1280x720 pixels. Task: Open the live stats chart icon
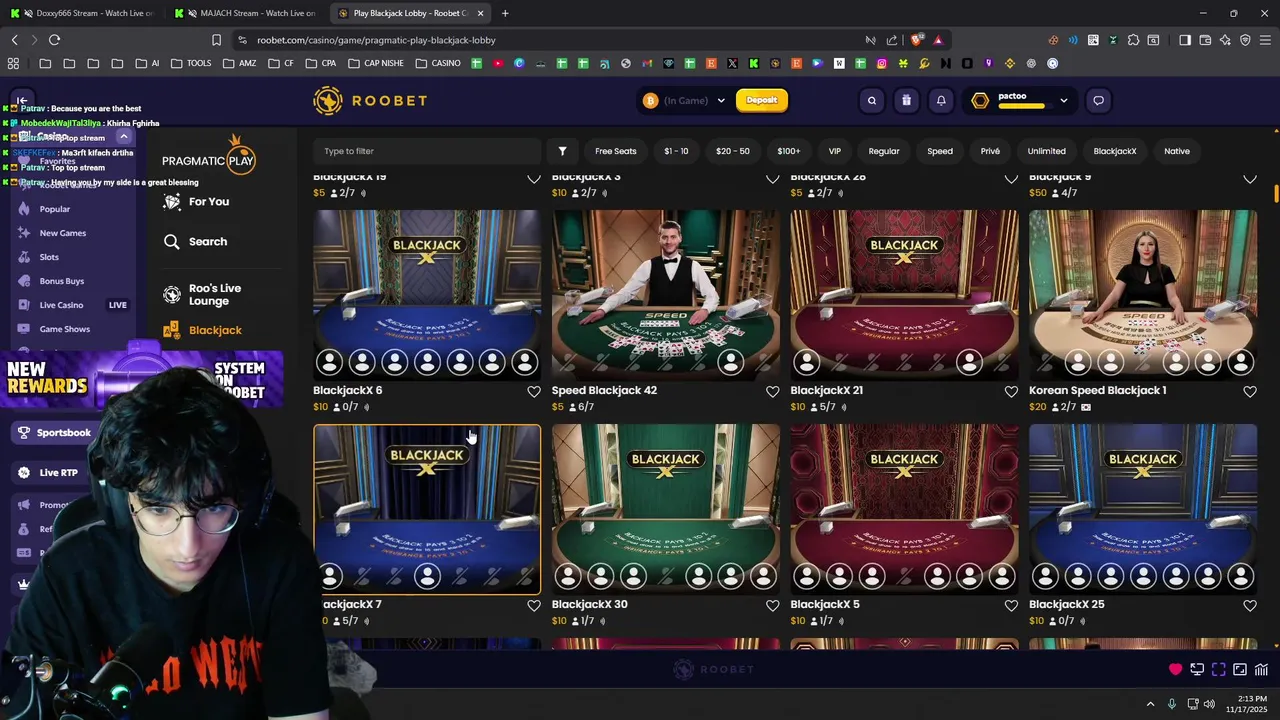coord(1262,669)
